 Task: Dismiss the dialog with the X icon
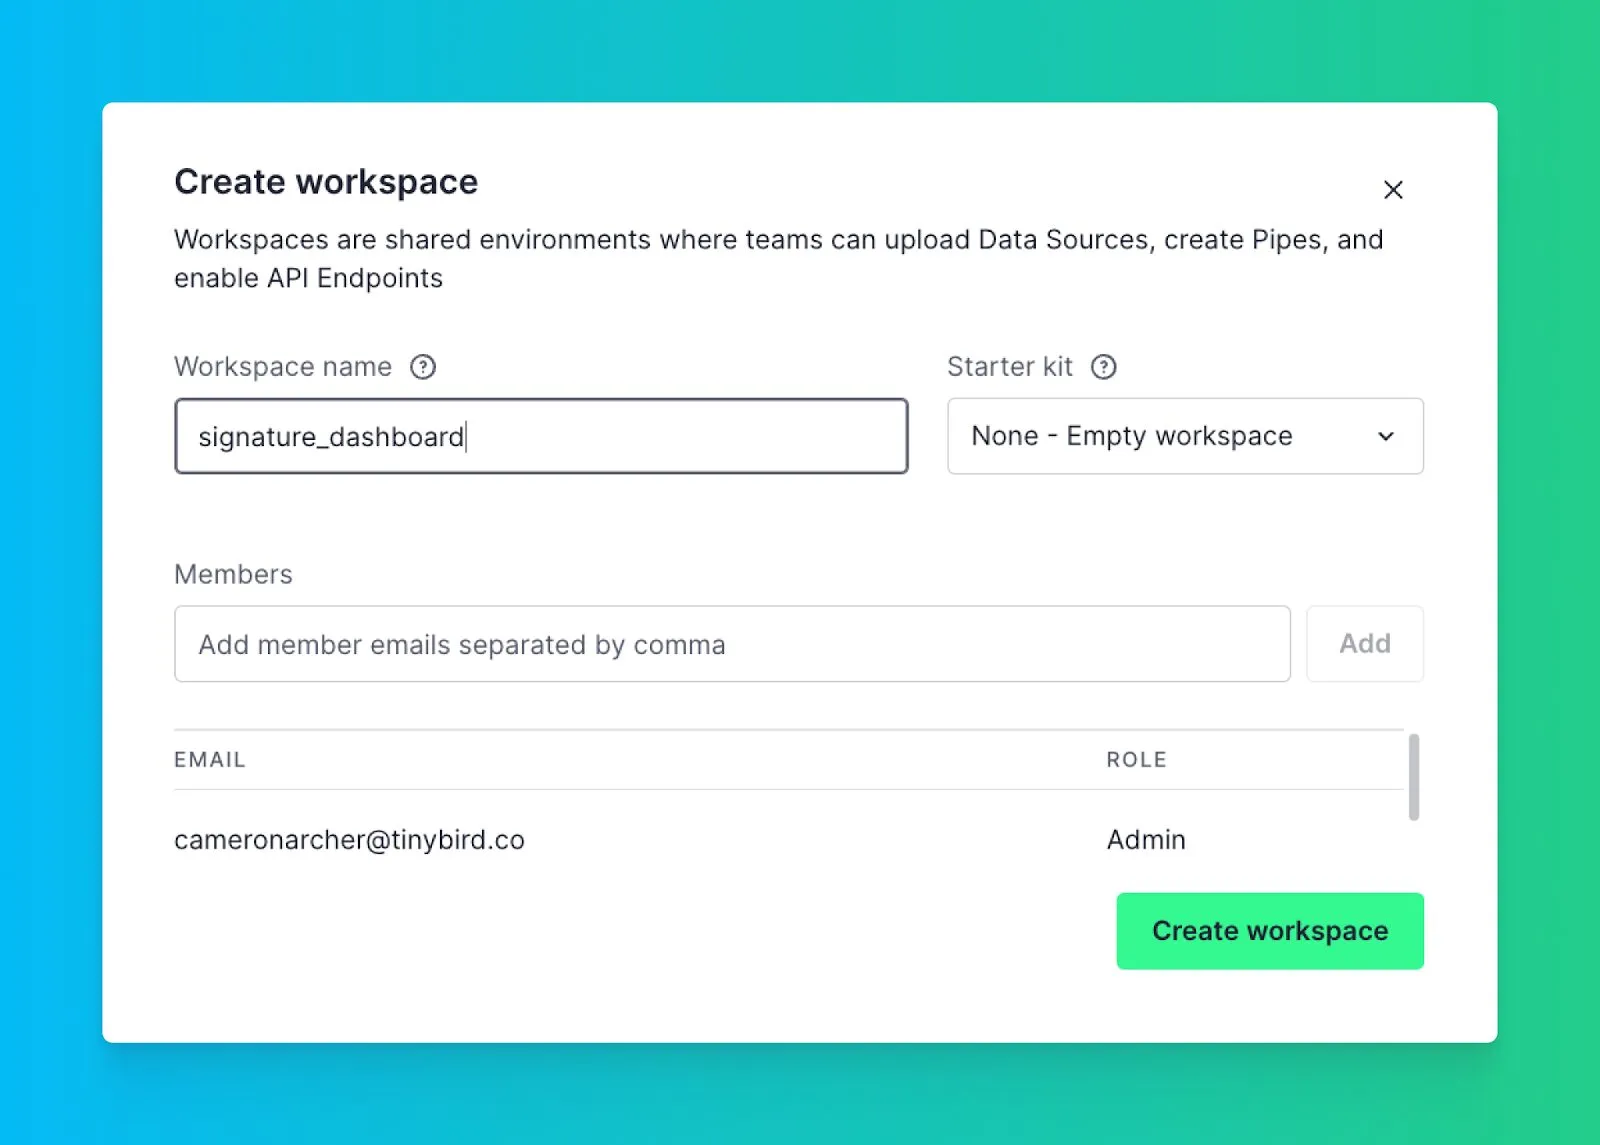pyautogui.click(x=1393, y=189)
